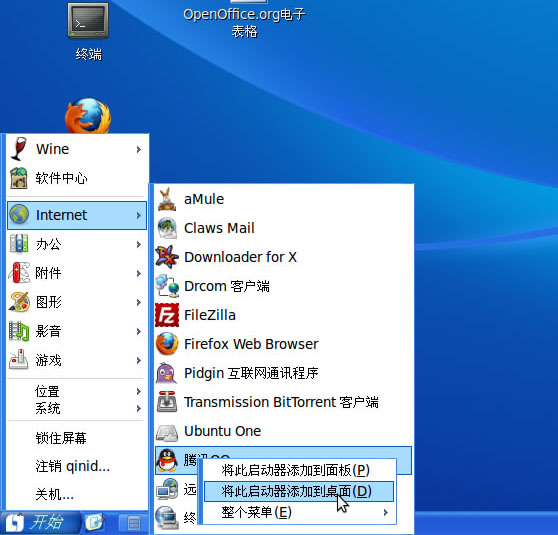Select 关机... shutdown entry
The height and width of the screenshot is (535, 558).
(x=54, y=494)
